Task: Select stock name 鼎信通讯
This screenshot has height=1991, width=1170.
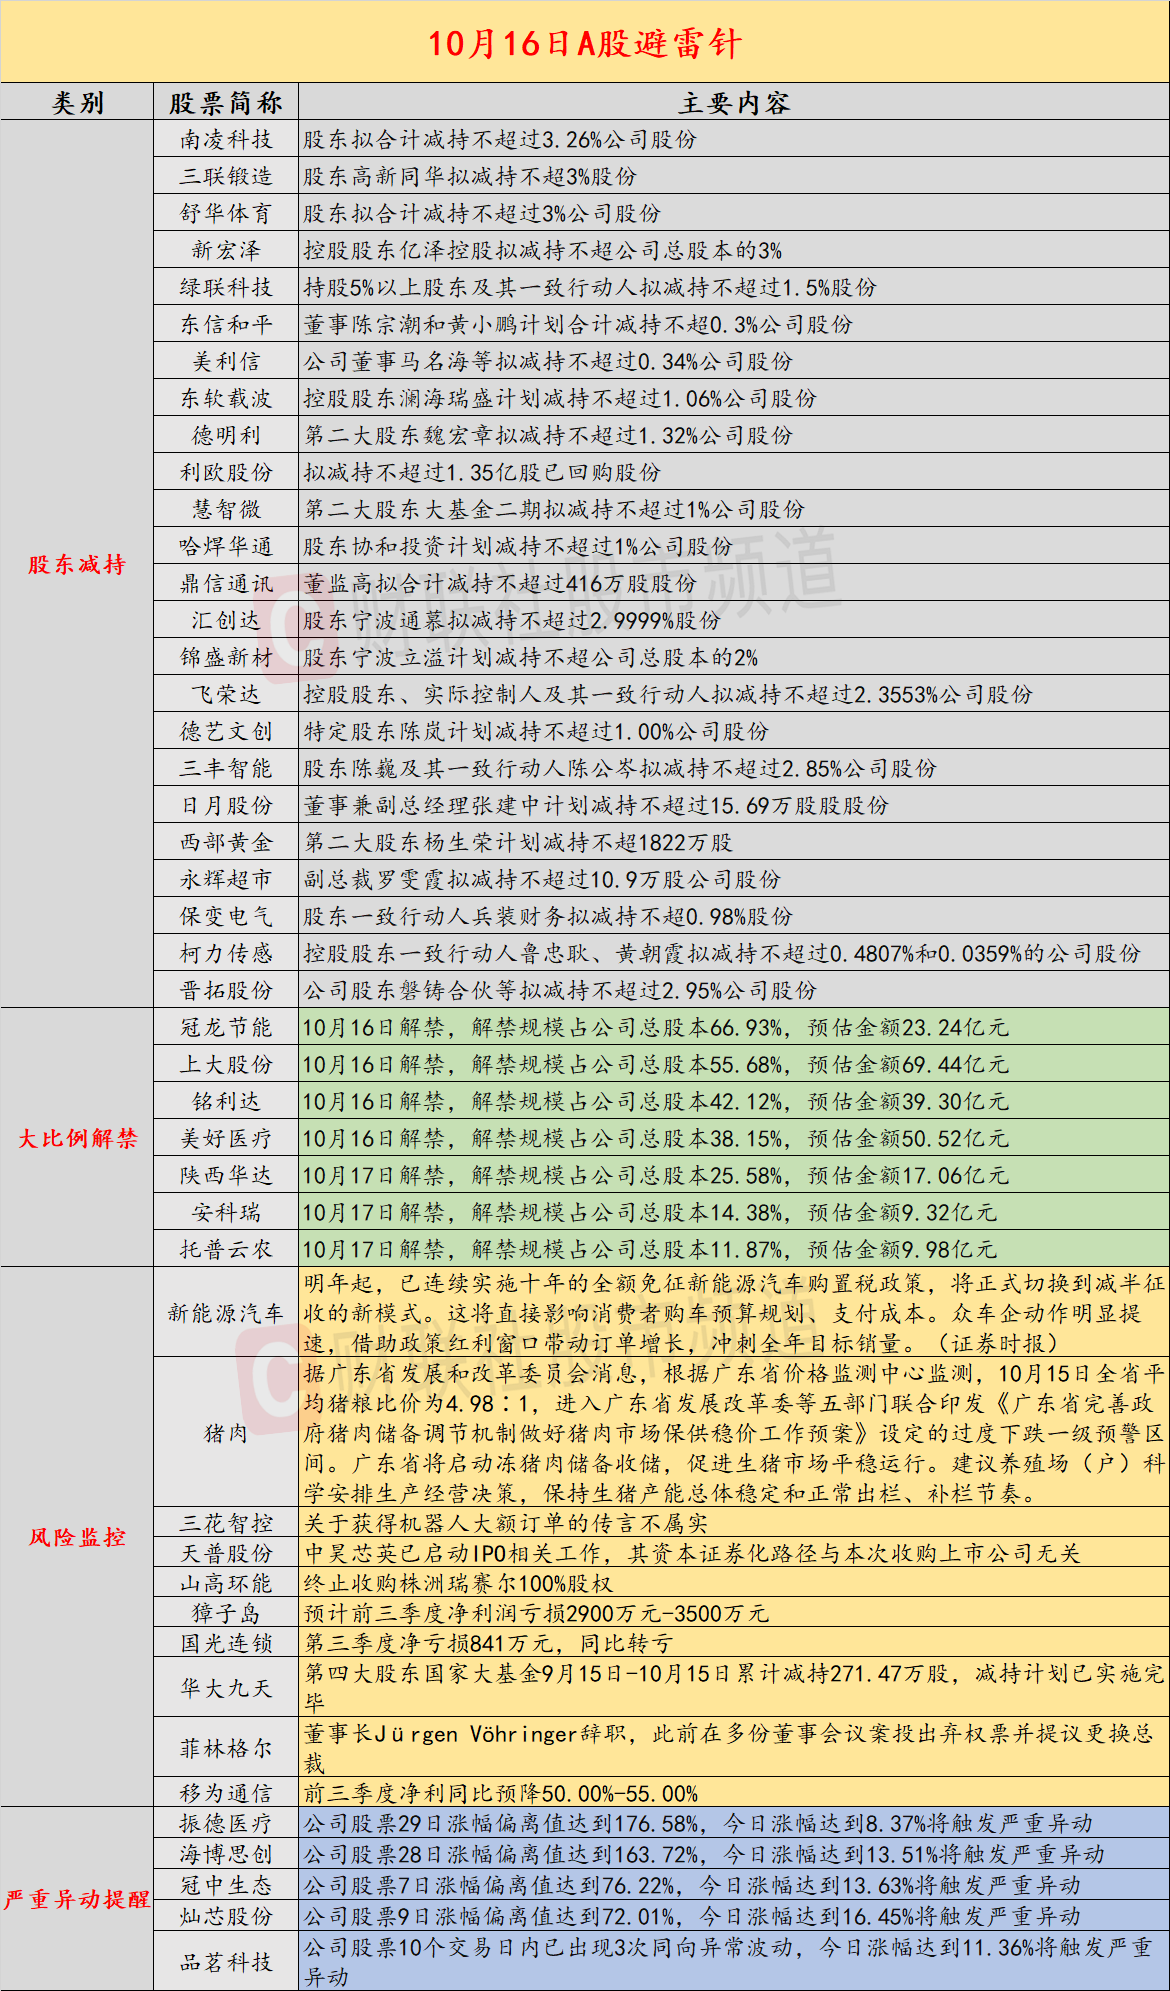Action: point(226,583)
